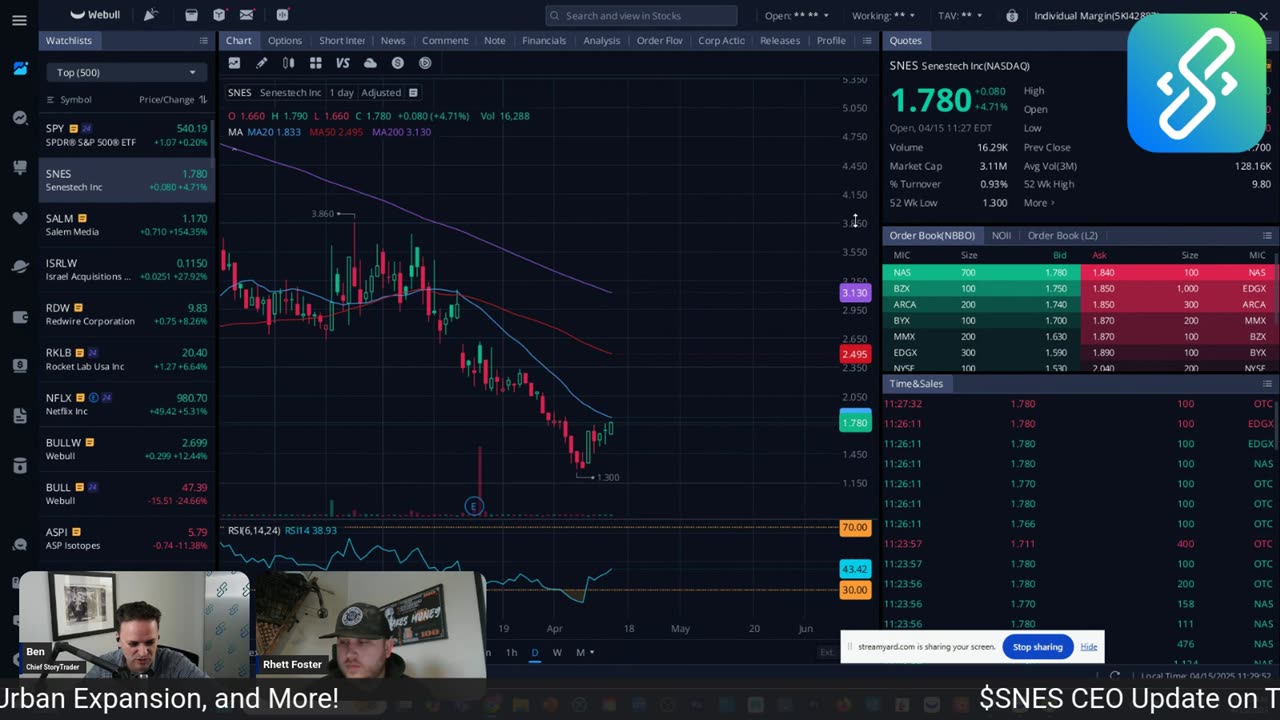The width and height of the screenshot is (1280, 720).
Task: Select the chart type icon in chart toolbar
Action: tap(234, 63)
